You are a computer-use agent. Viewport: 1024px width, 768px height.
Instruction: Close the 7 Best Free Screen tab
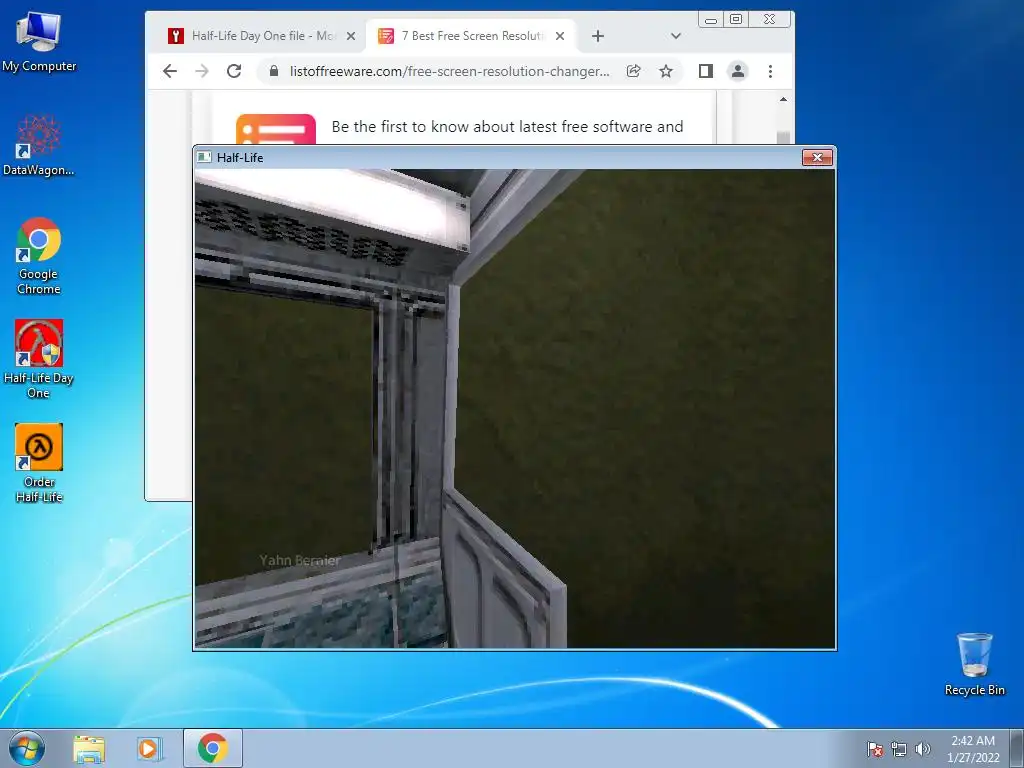(x=560, y=36)
